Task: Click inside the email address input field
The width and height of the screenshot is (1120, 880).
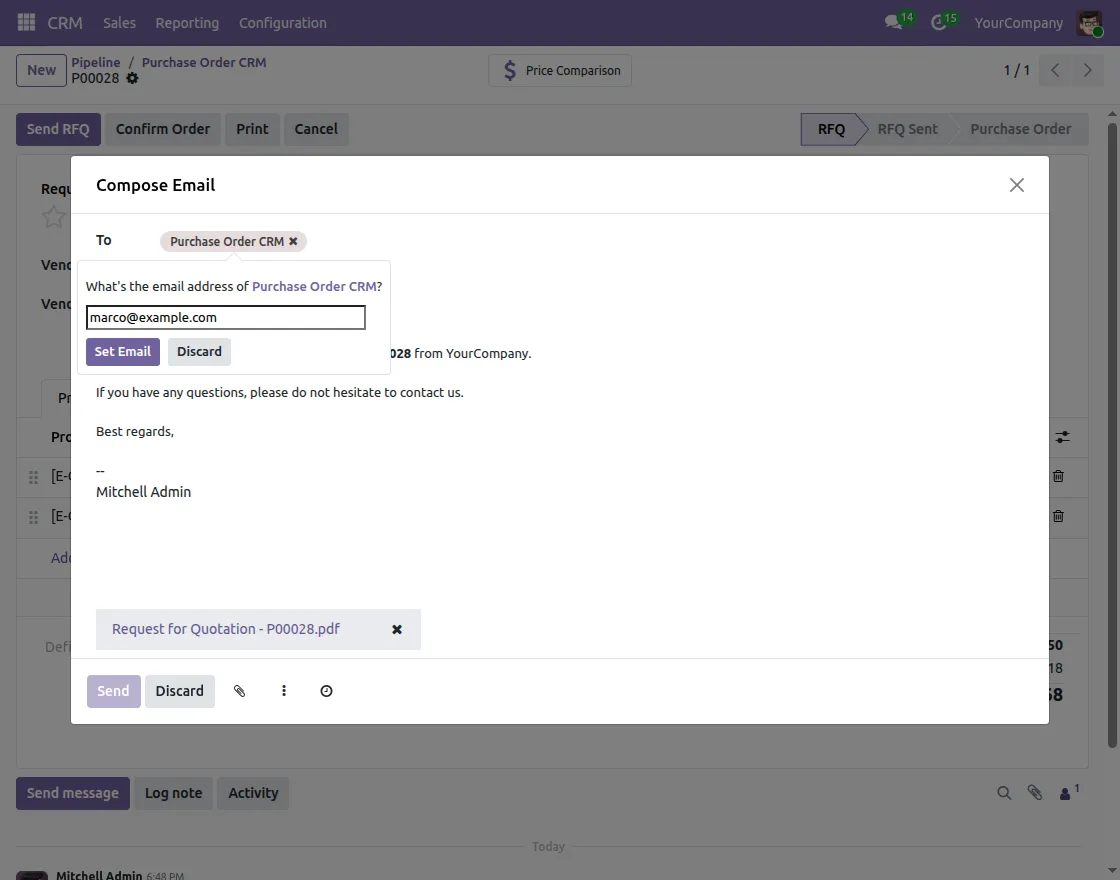Action: pos(225,317)
